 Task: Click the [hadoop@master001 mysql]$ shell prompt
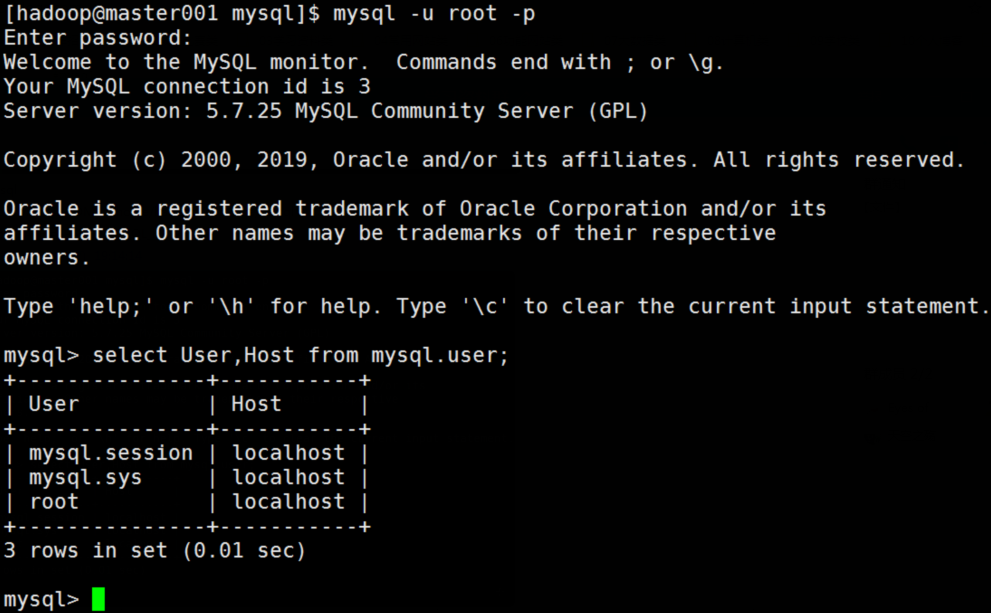pyautogui.click(x=162, y=14)
